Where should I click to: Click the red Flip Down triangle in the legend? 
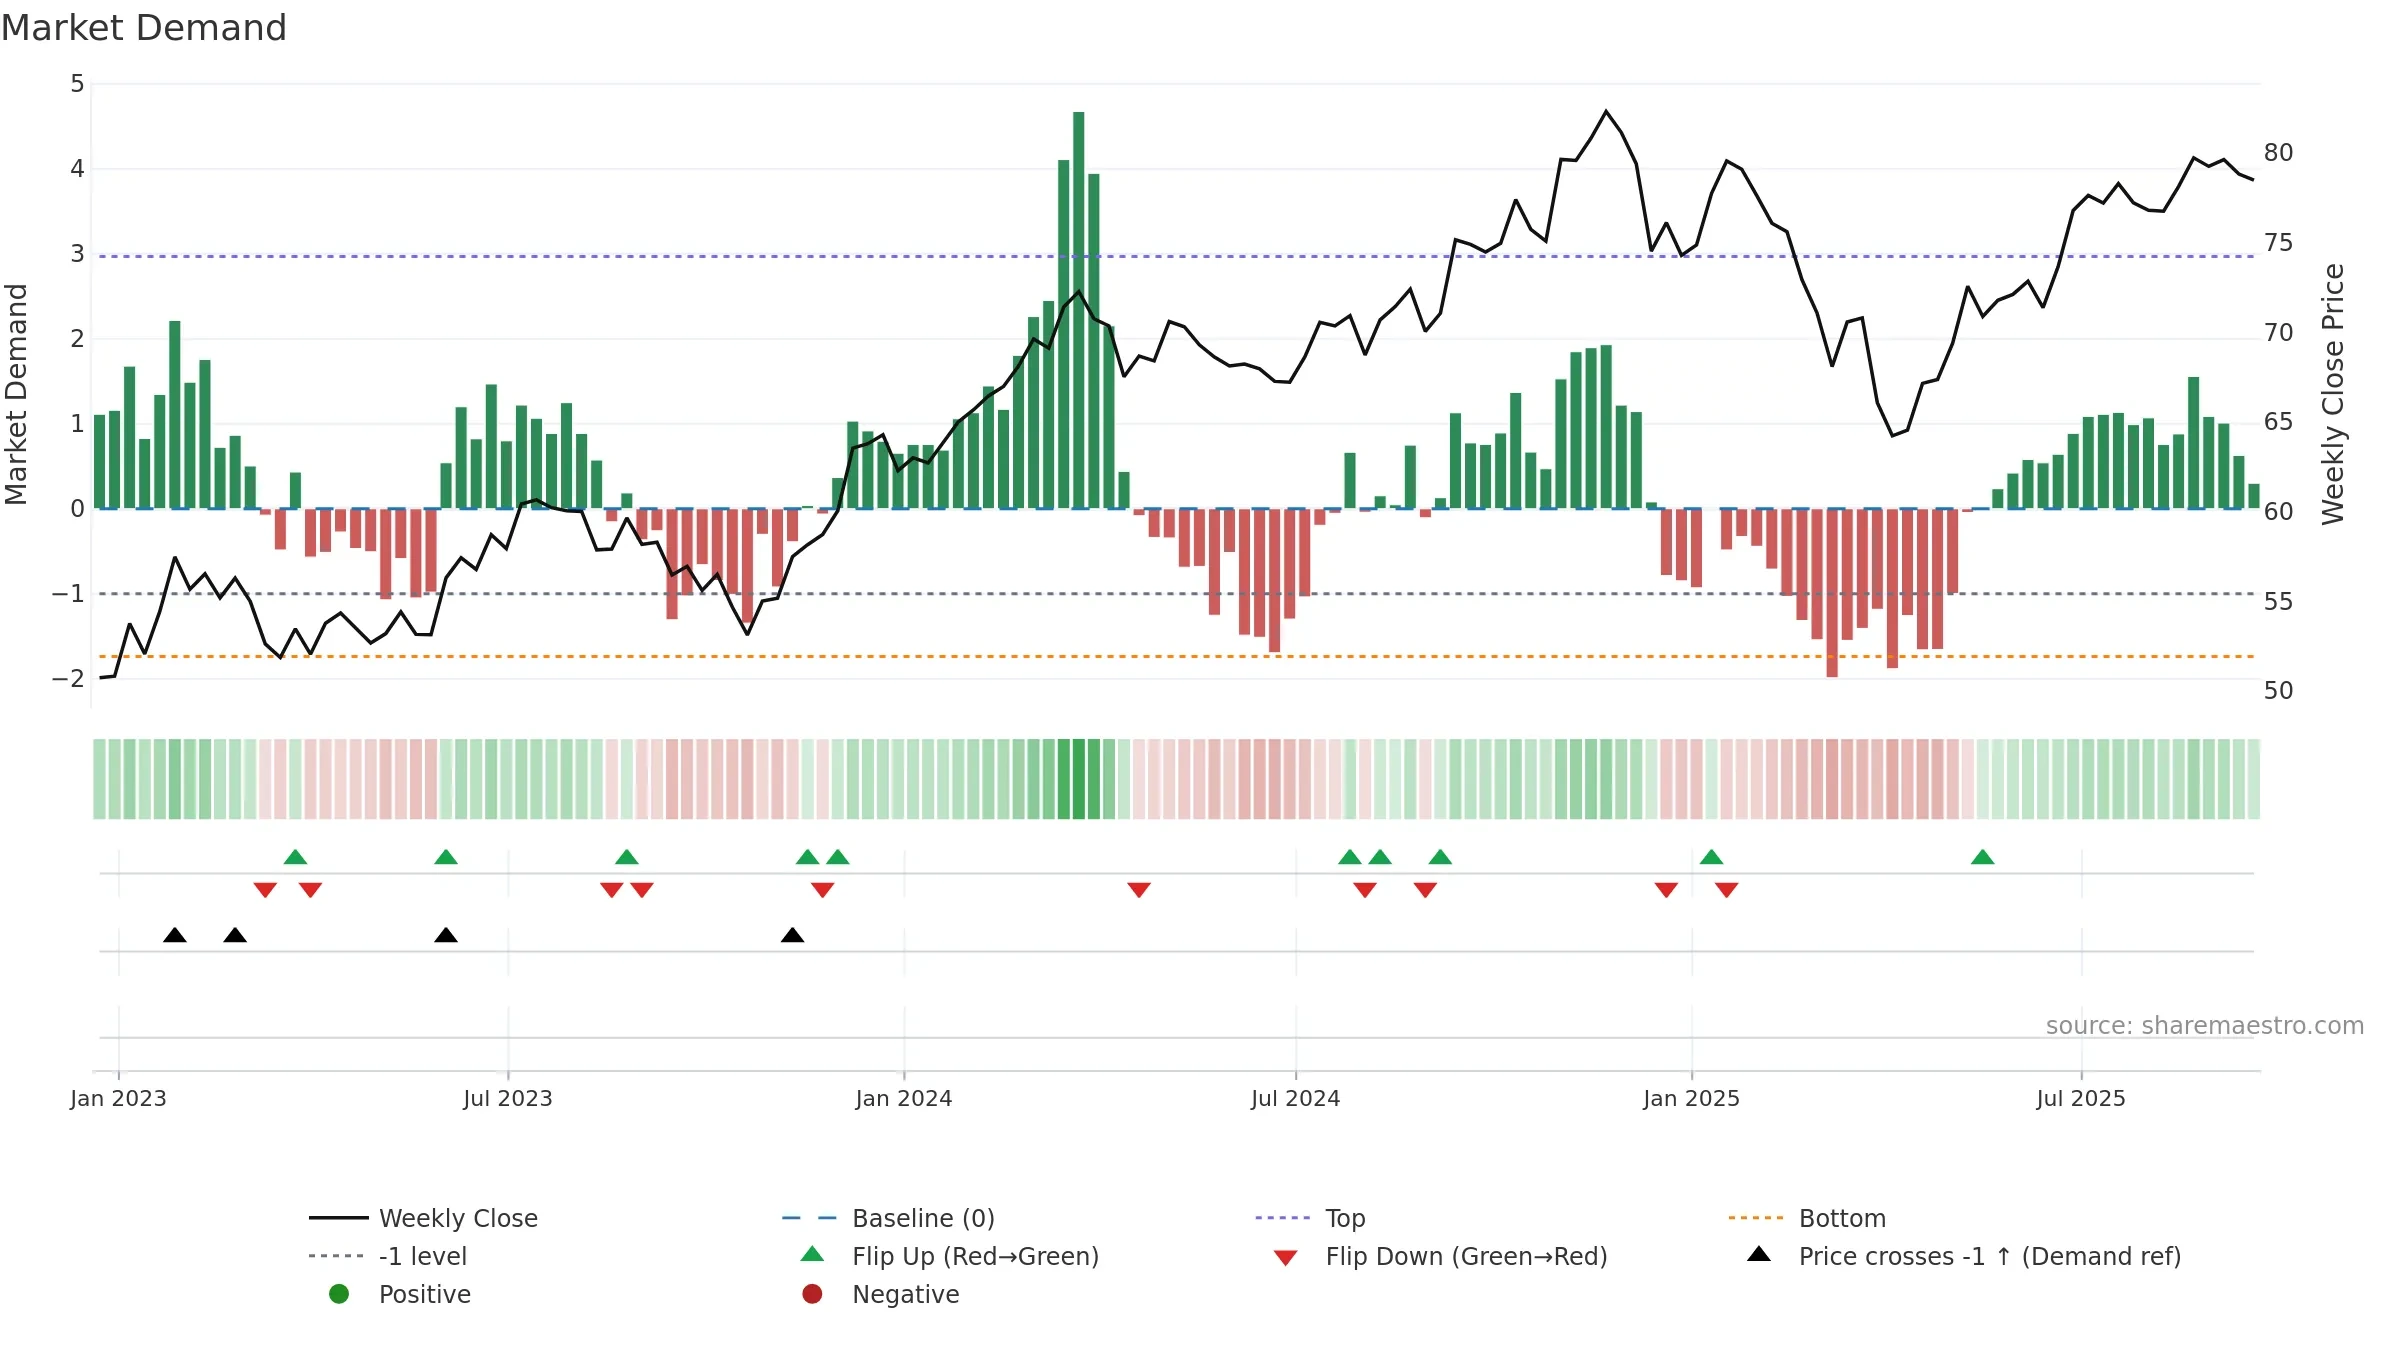[x=1286, y=1258]
